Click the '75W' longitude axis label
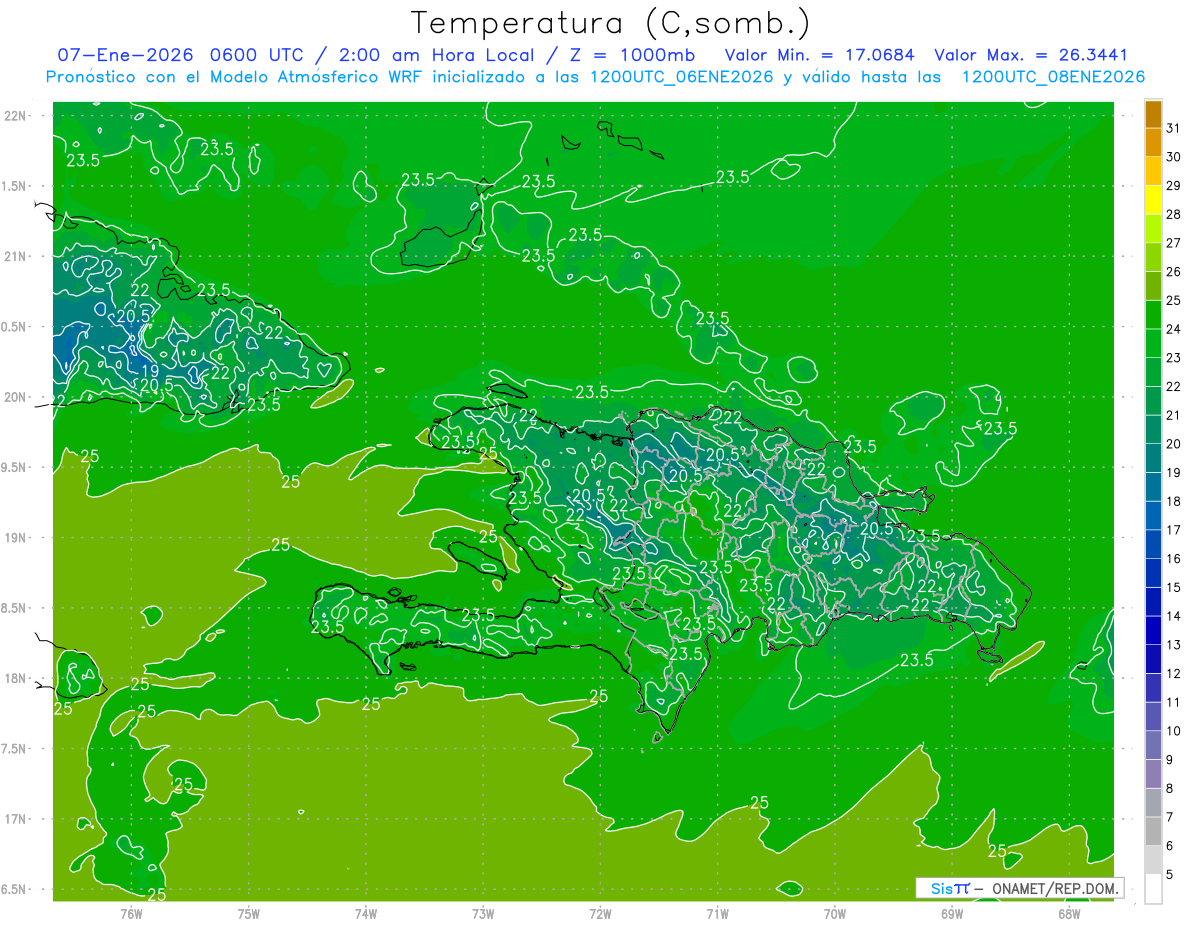 pos(249,913)
